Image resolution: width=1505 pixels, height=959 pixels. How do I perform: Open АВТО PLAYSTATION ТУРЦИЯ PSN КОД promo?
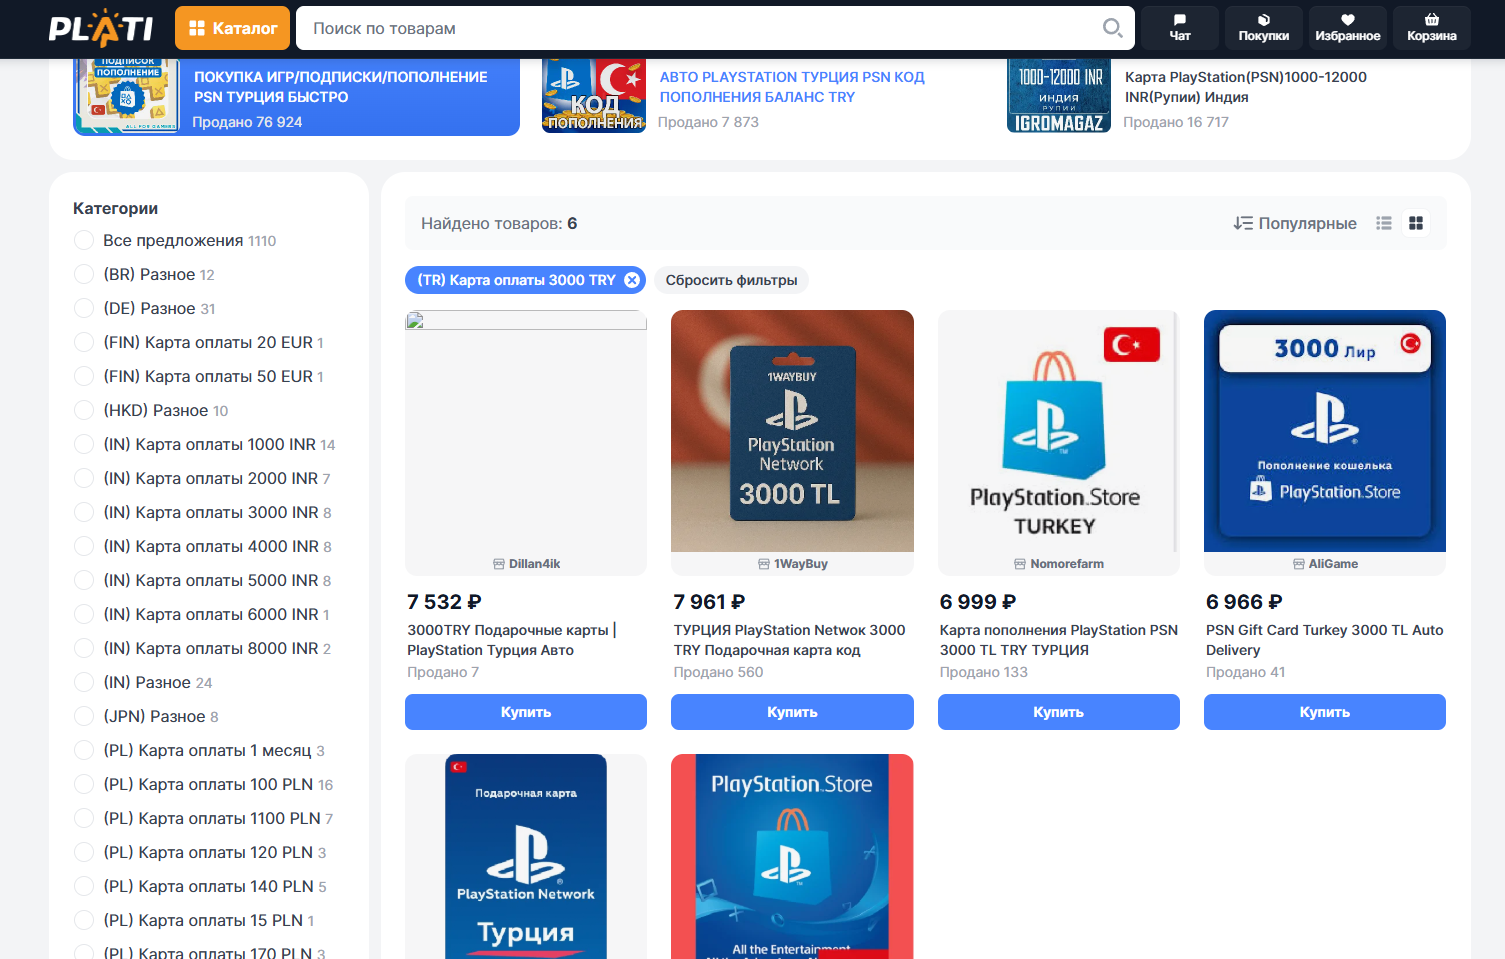(792, 87)
